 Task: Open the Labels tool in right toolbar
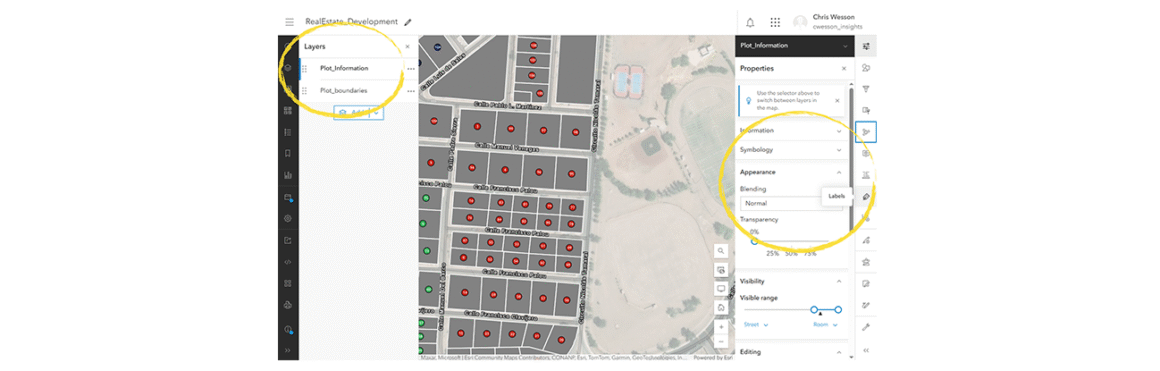(866, 196)
